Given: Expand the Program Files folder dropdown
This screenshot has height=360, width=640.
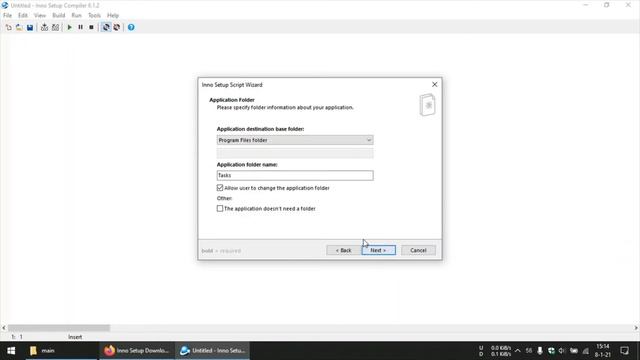Looking at the screenshot, I should point(295,140).
